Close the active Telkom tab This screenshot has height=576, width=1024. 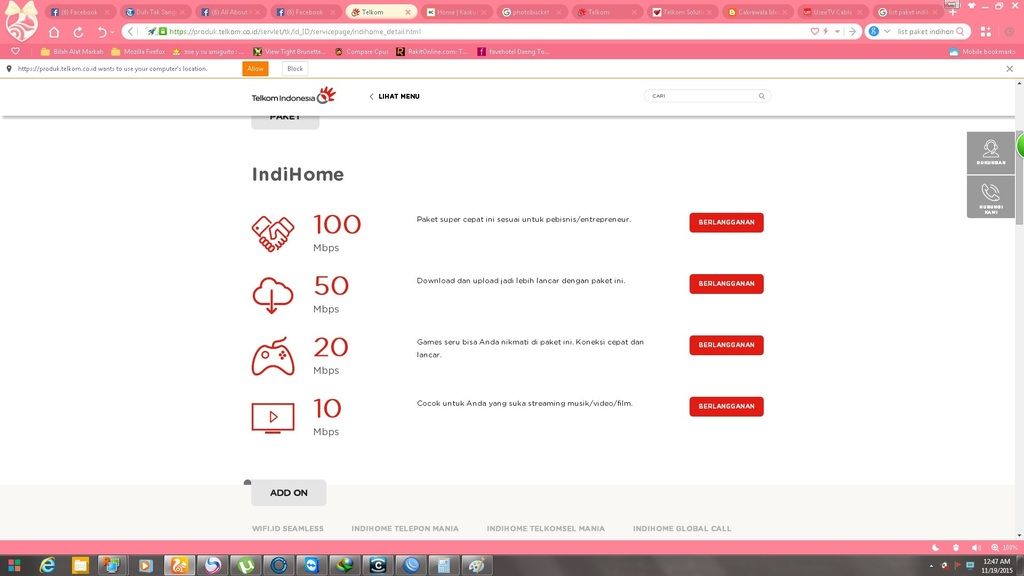click(x=408, y=12)
